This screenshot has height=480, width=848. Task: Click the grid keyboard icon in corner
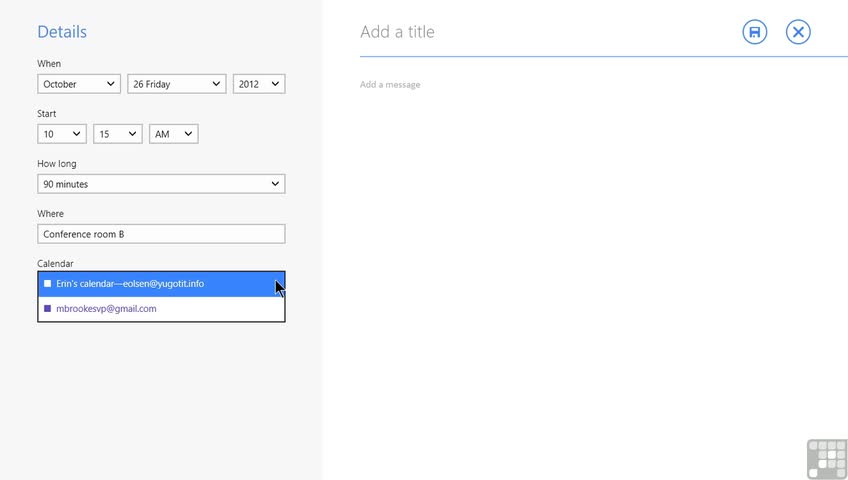click(827, 459)
